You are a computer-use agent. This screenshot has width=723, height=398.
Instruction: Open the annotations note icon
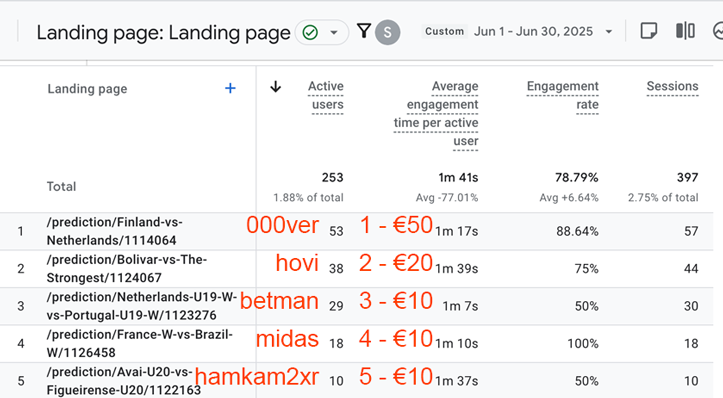click(649, 31)
